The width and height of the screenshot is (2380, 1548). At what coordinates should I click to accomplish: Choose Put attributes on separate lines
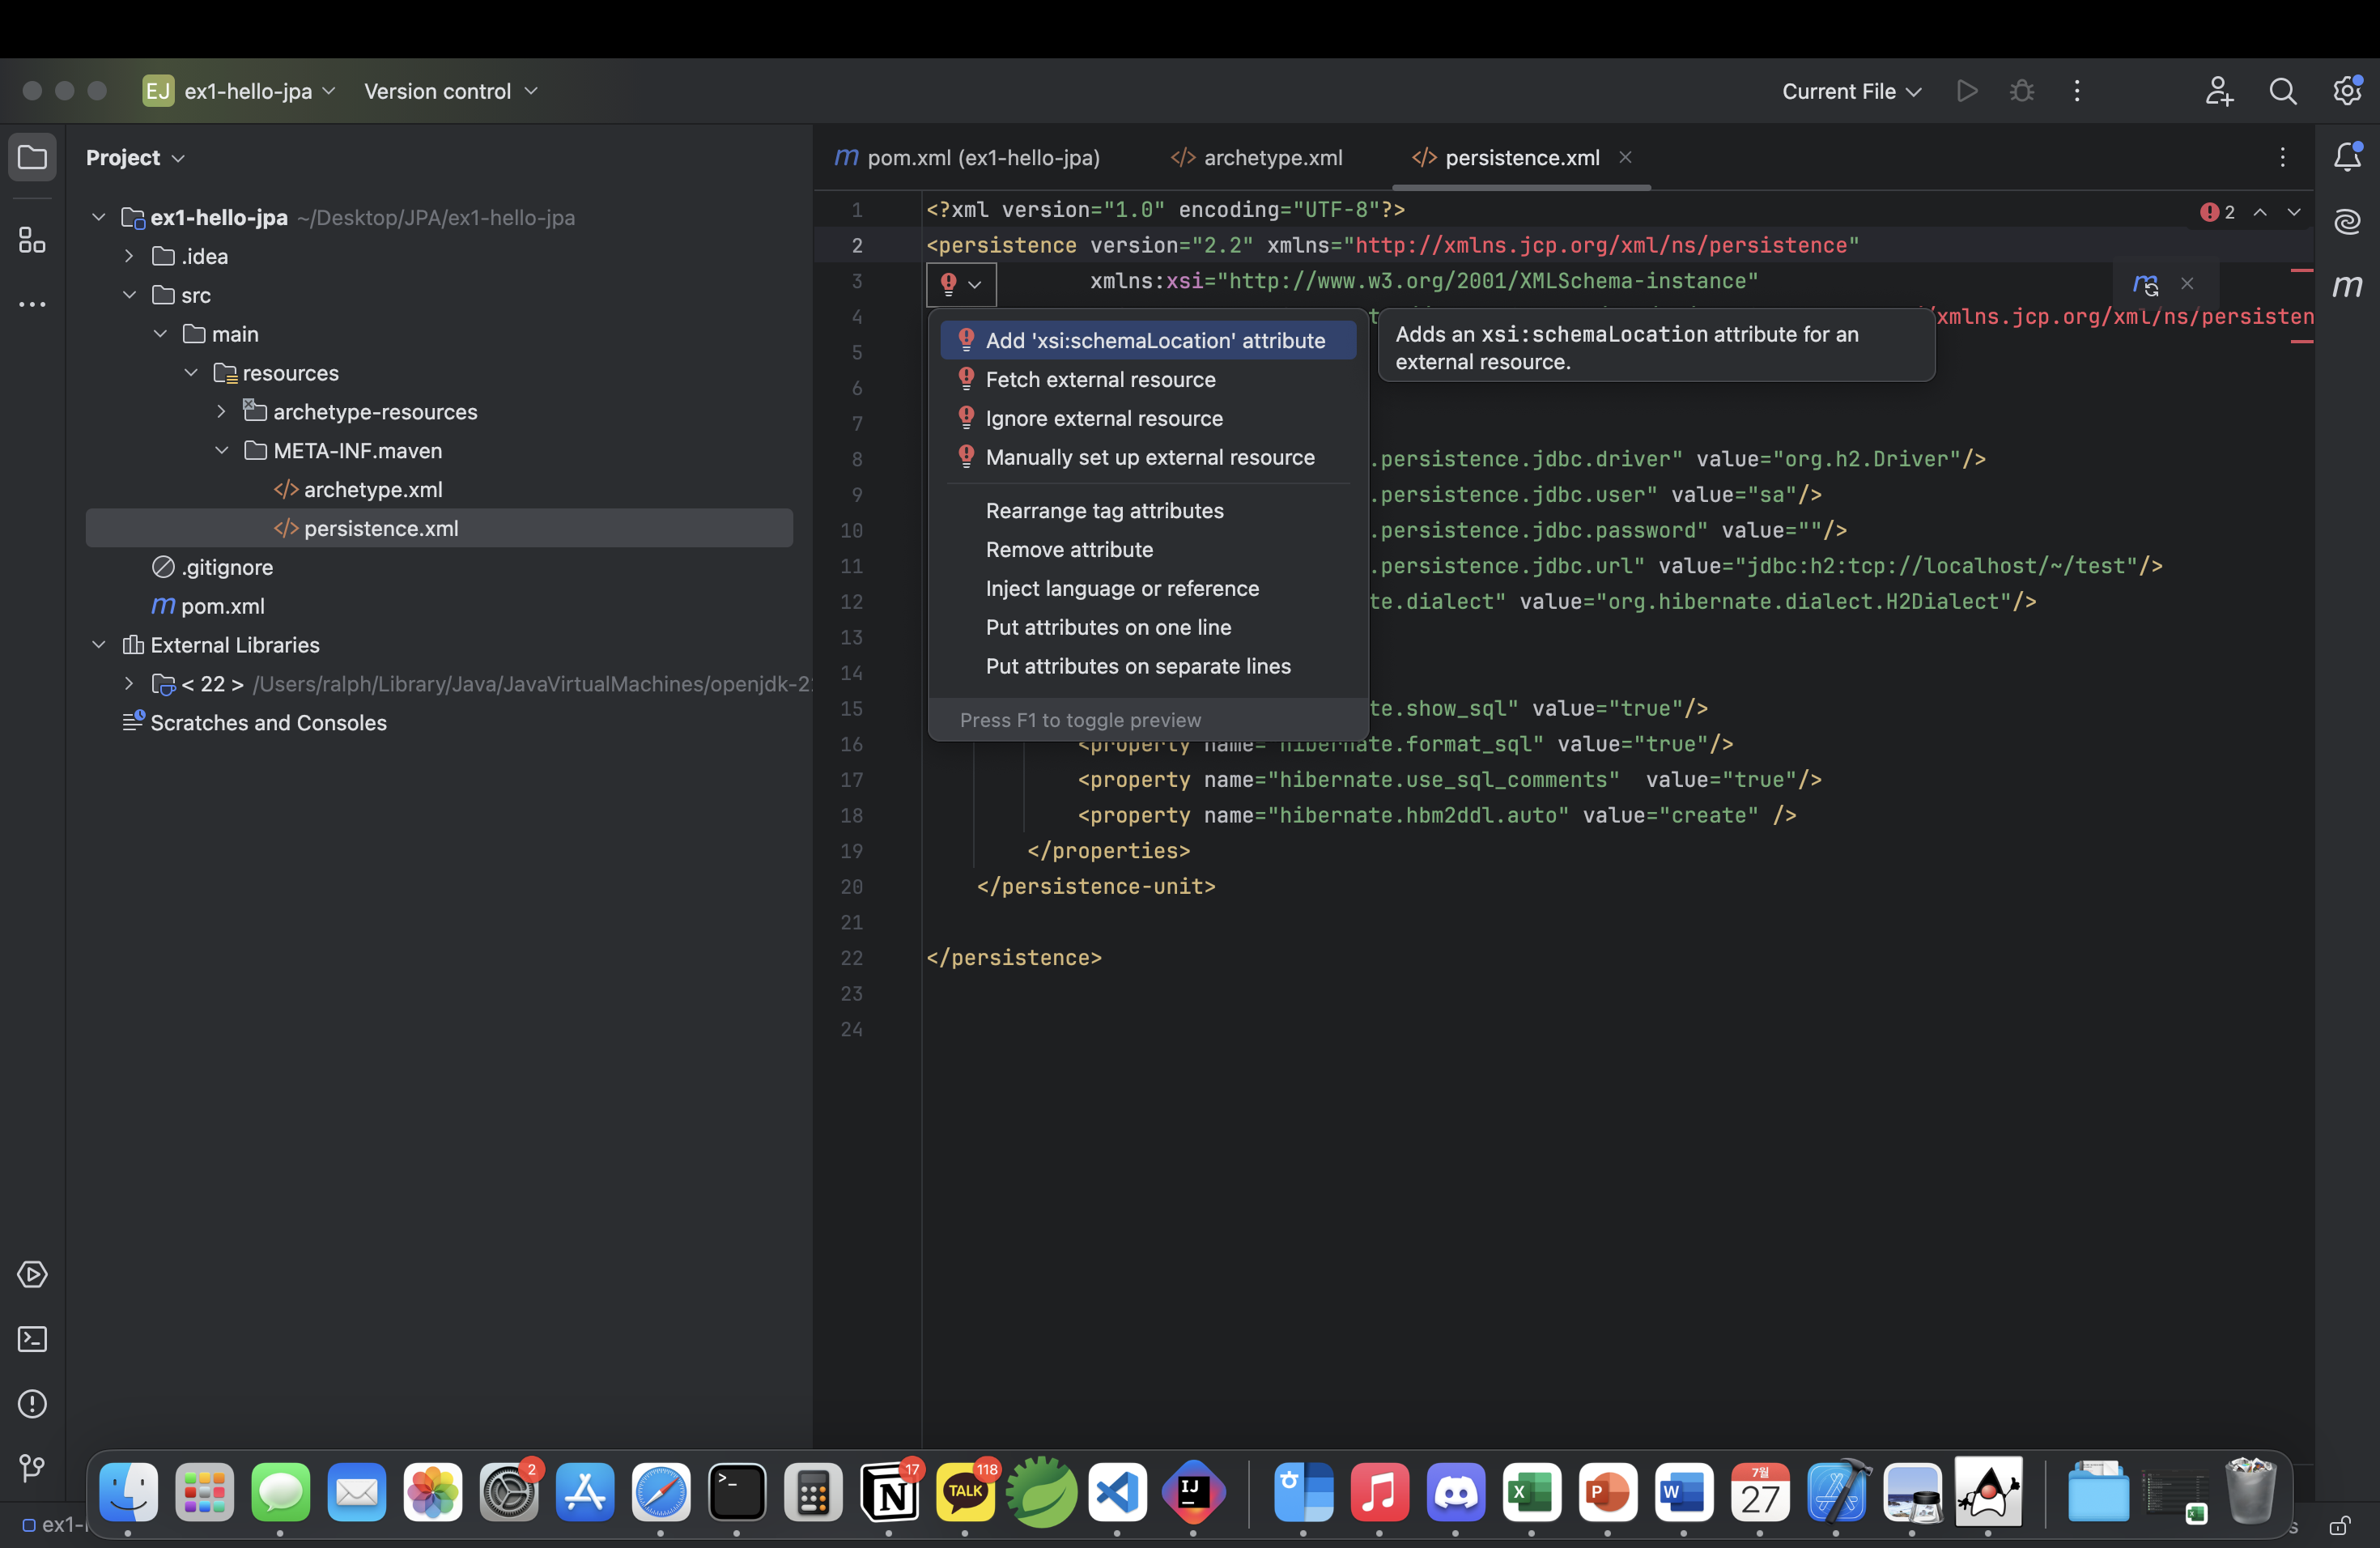coord(1148,666)
